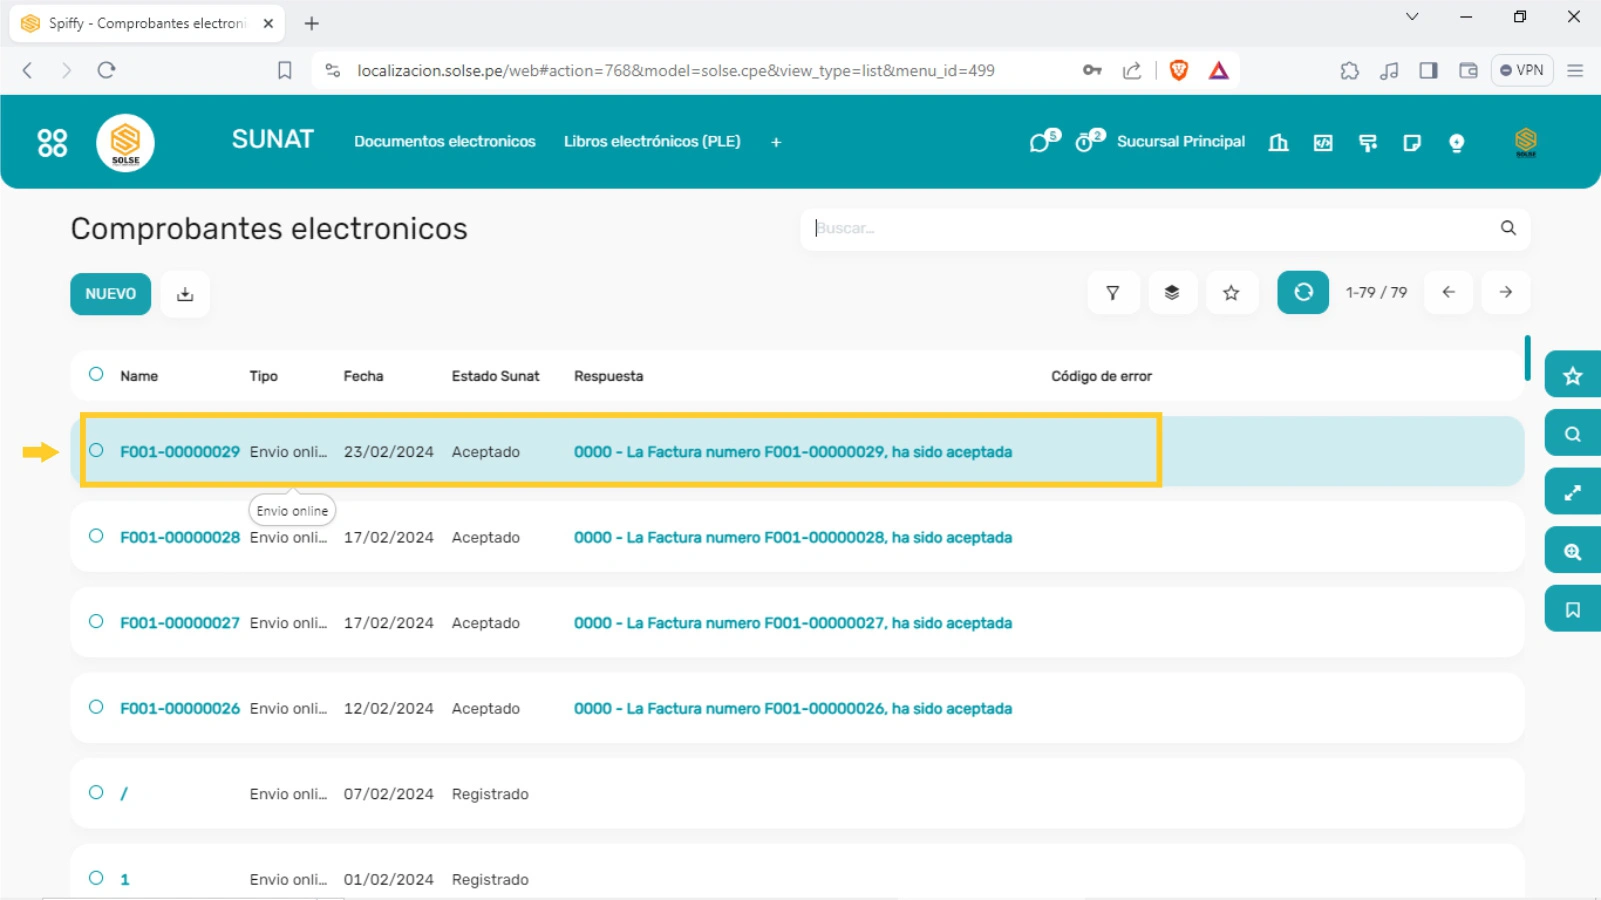Open favorites star icon in list toolbar
1601x900 pixels.
(1231, 293)
